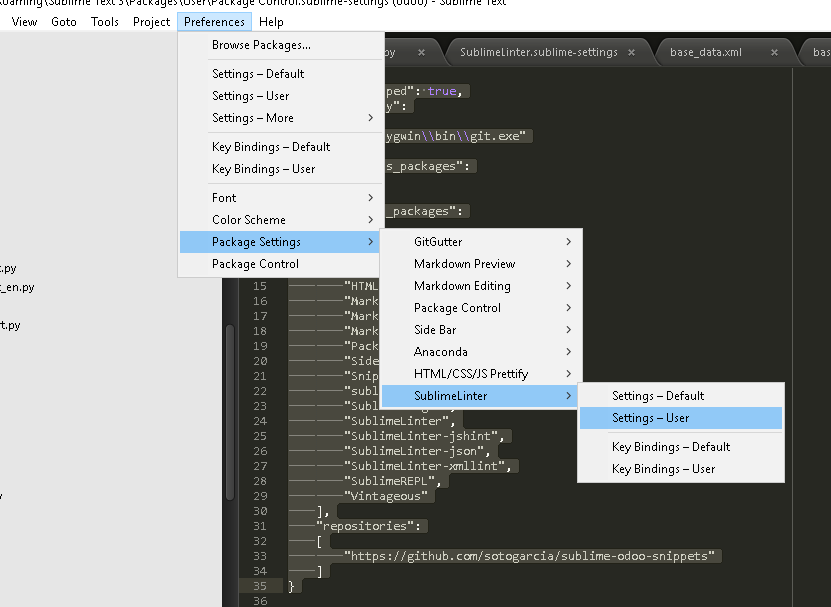
Task: Choose Browse Packages... entry
Action: pos(280,45)
